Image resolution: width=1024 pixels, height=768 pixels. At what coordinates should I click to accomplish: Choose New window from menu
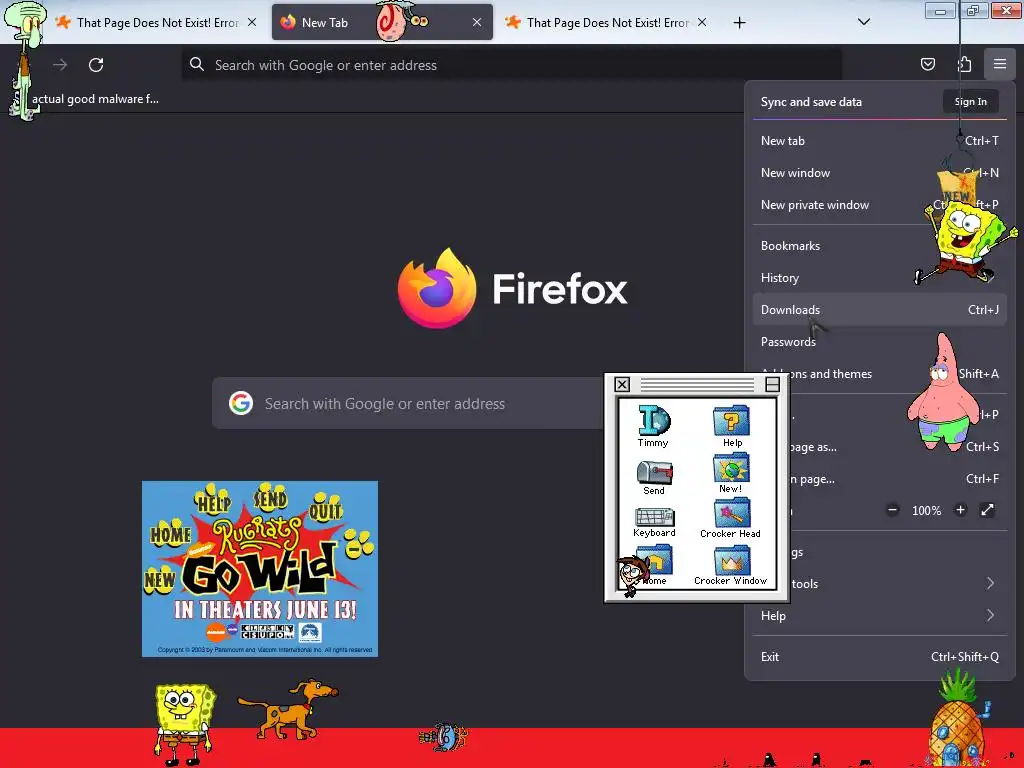pyautogui.click(x=879, y=172)
